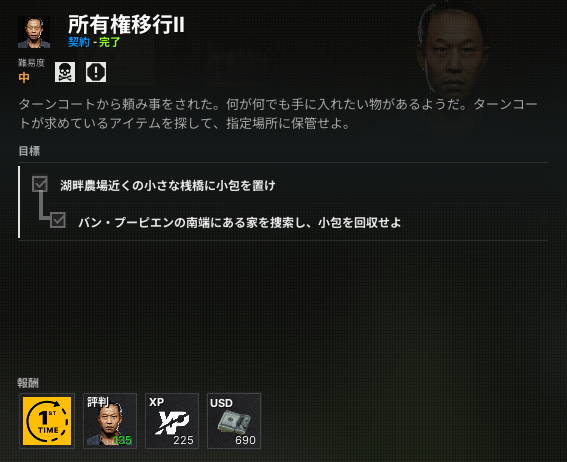The image size is (567, 462).
Task: Select the pier package objective text
Action: 168,185
